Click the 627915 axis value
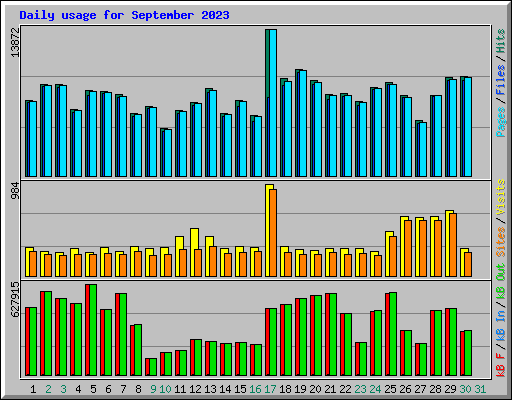The width and height of the screenshot is (512, 400). 15,299
